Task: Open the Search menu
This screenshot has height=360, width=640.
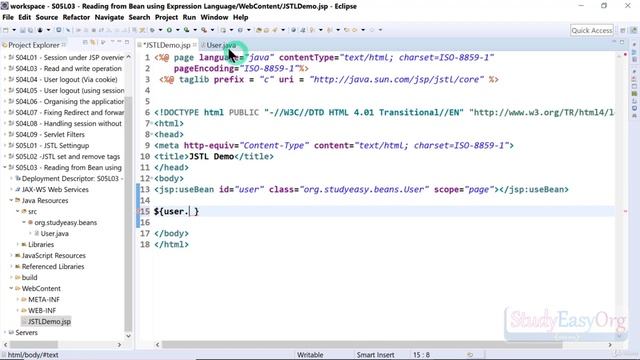Action: (x=139, y=17)
